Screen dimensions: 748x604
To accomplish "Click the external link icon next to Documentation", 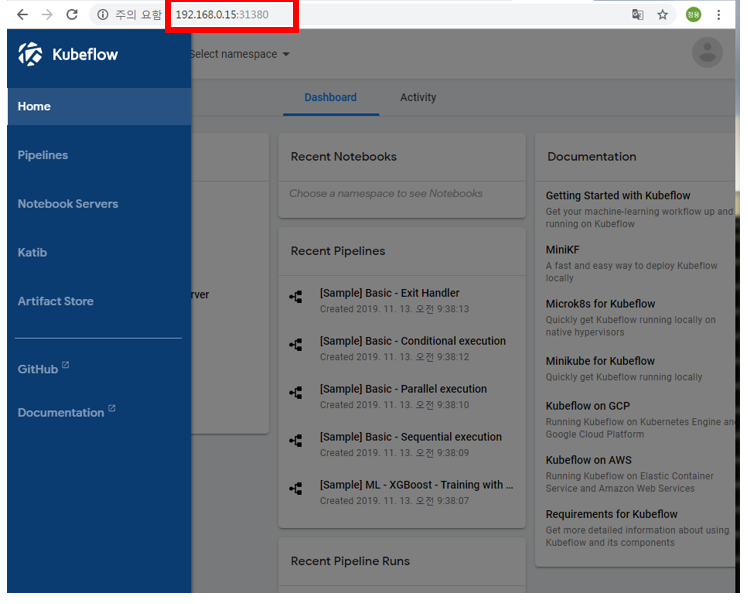I will coord(112,408).
